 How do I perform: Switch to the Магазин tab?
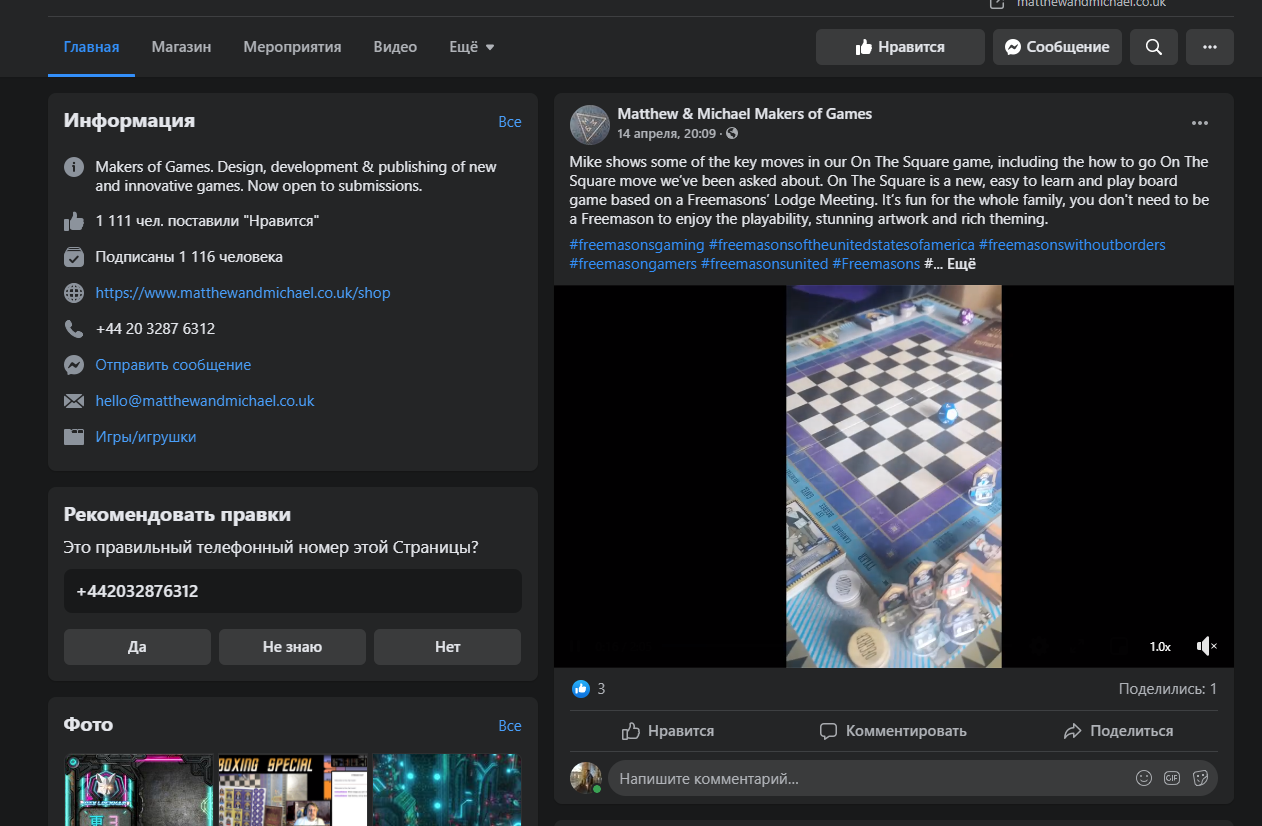click(x=181, y=47)
